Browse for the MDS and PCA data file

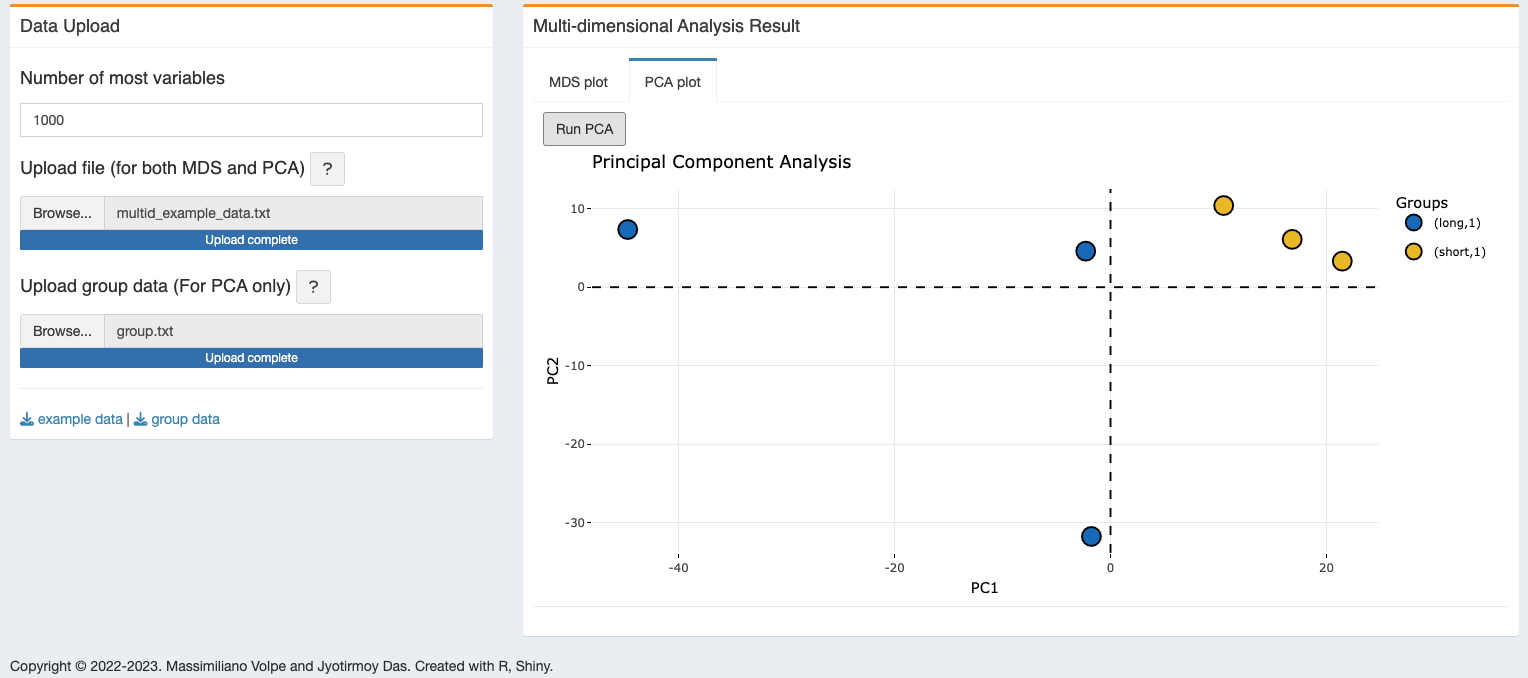[62, 213]
